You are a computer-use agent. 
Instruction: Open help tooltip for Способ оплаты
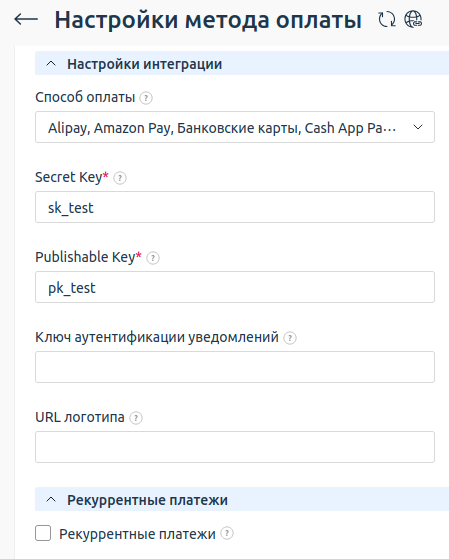point(146,98)
